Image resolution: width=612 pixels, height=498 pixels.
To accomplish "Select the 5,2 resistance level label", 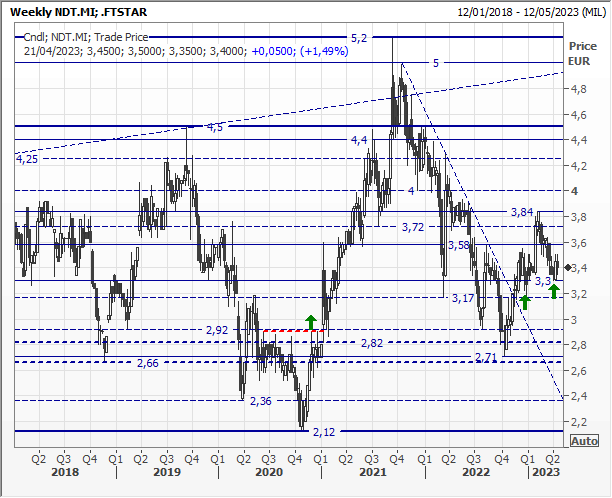I will (x=359, y=37).
